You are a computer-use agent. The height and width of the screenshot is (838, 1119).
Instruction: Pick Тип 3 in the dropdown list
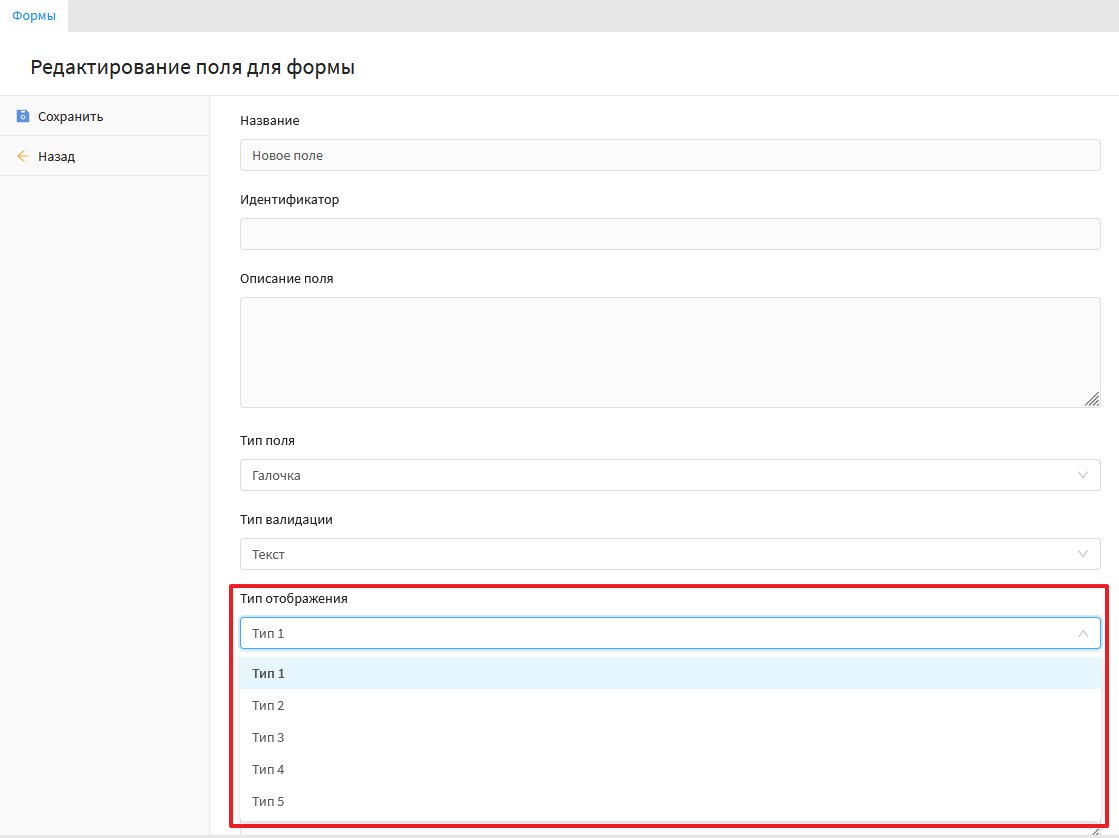point(269,737)
